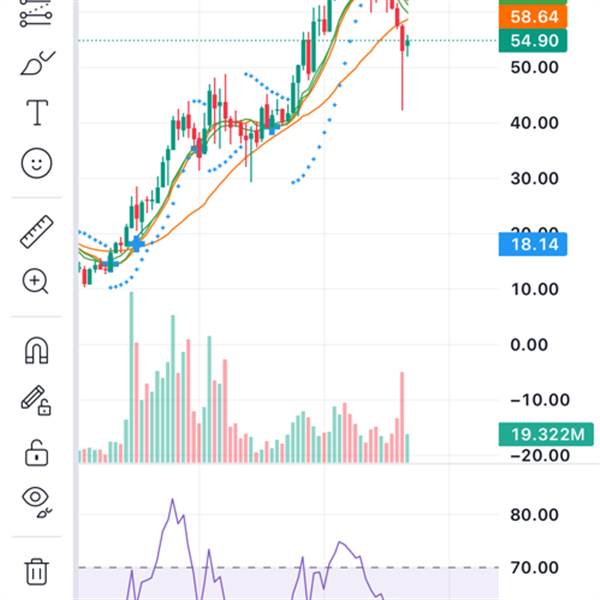
Task: Click the trash remove objects icon
Action: [37, 572]
